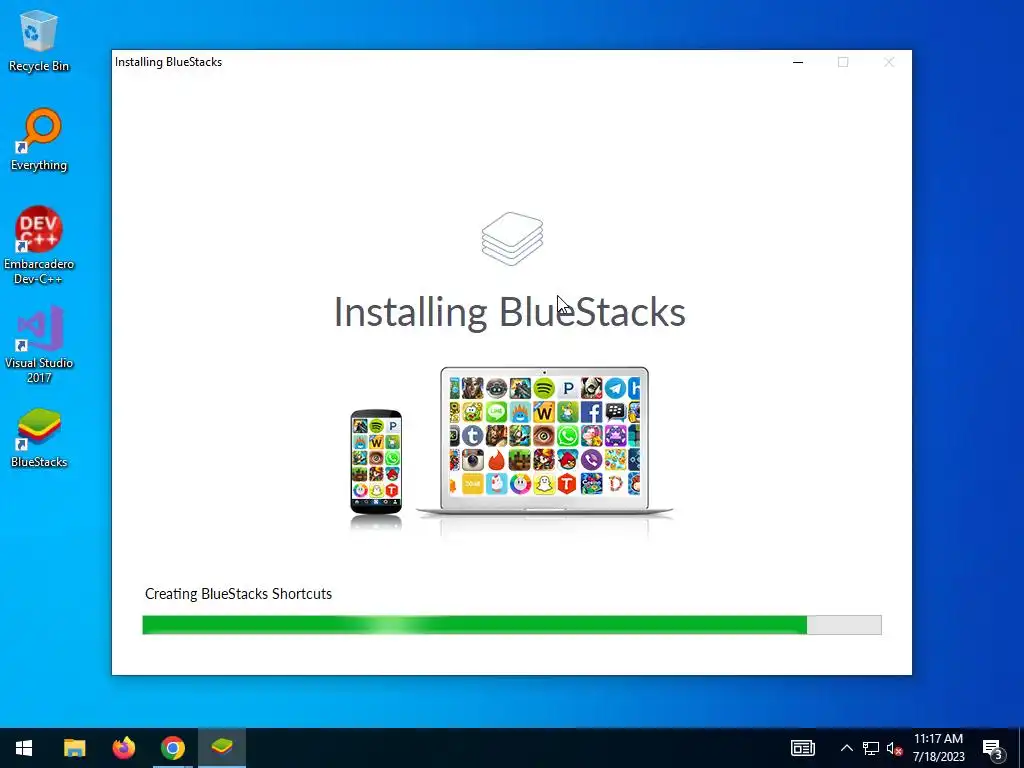Minimize the Installing BlueStacks window
This screenshot has width=1024, height=768.
pyautogui.click(x=798, y=62)
